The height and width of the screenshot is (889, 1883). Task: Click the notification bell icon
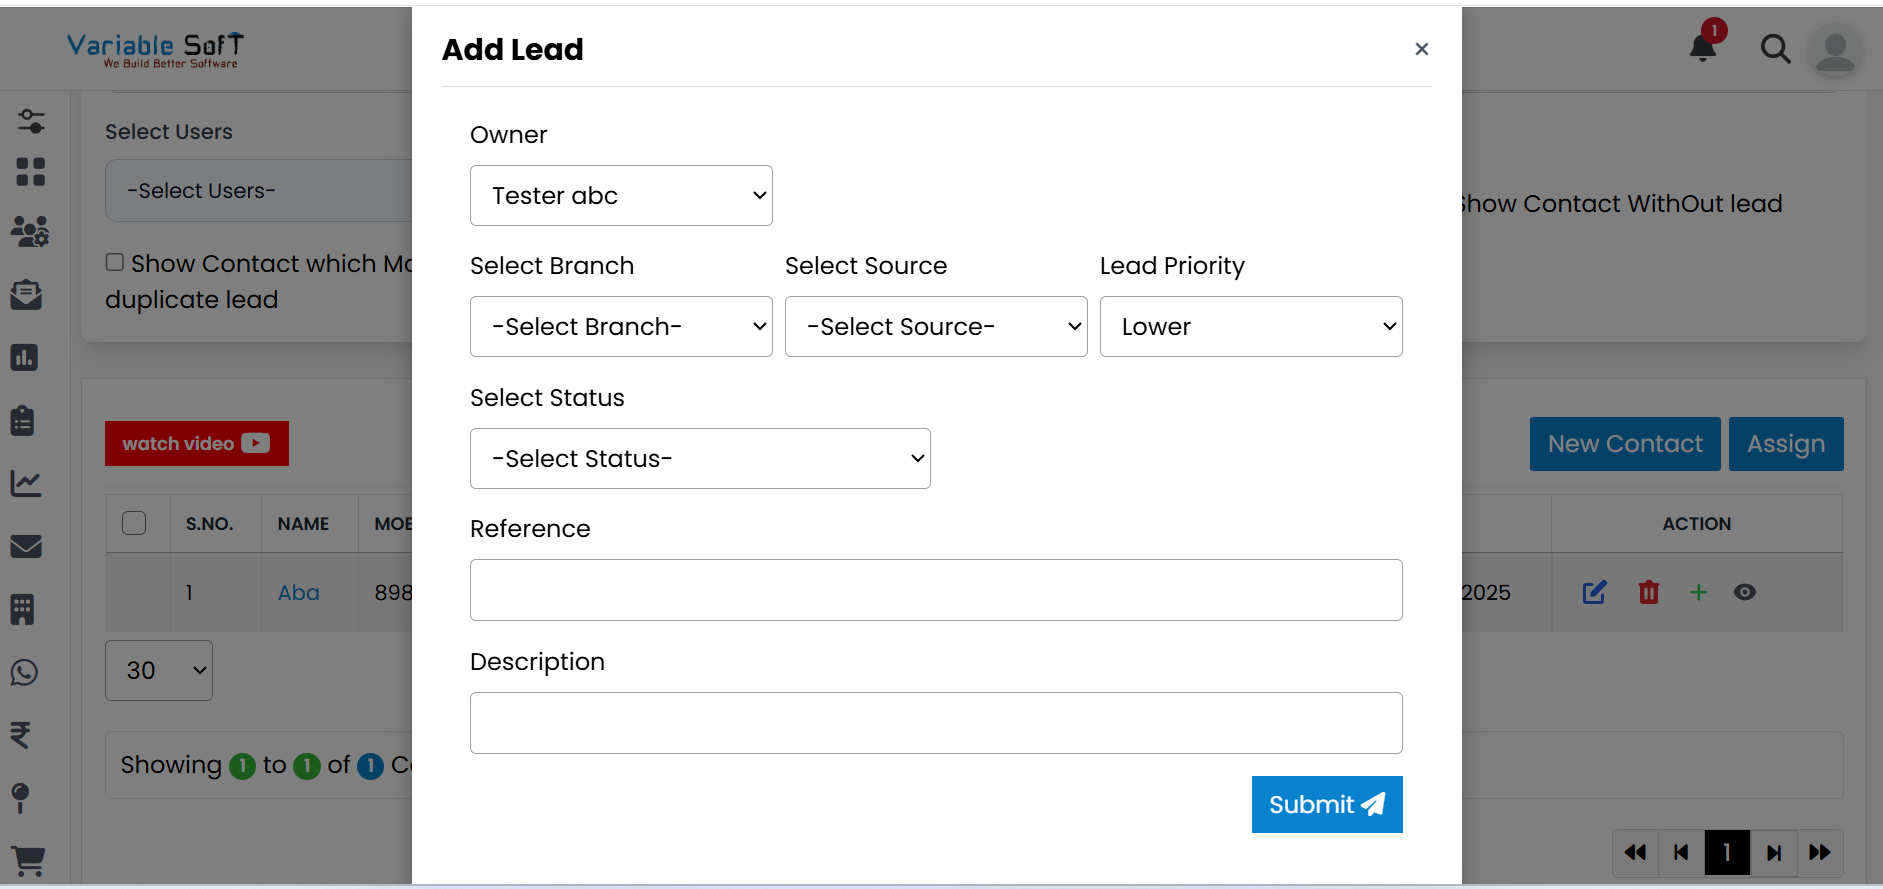pos(1702,47)
